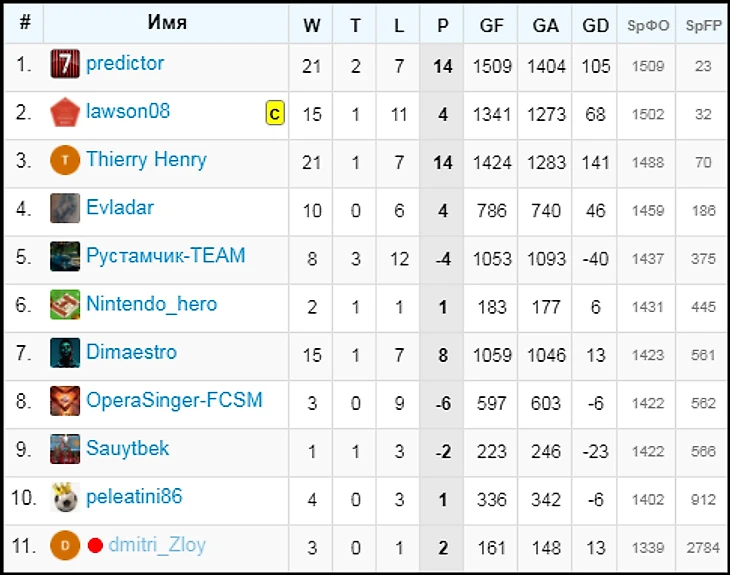This screenshot has height=575, width=730.
Task: Open Рустамчик-TEAM profile link
Action: 165,256
